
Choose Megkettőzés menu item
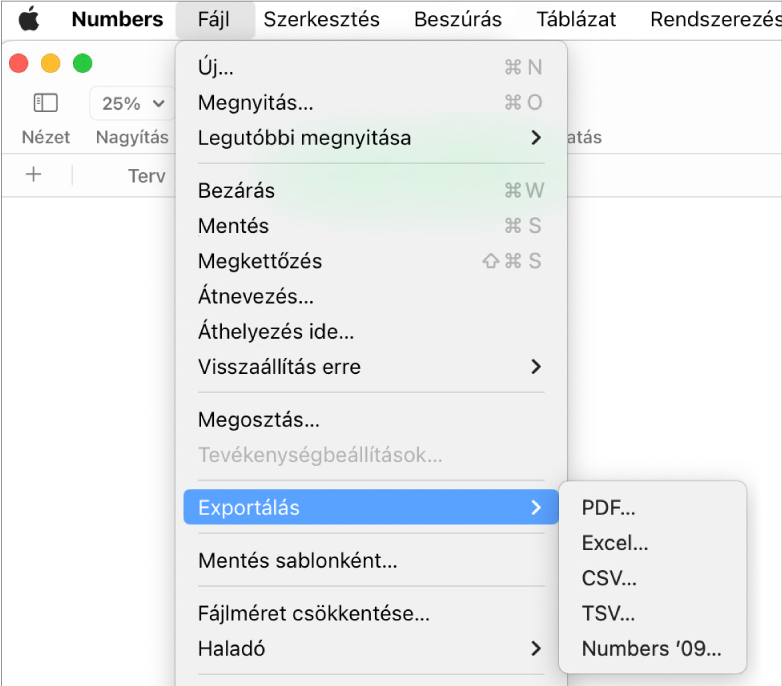pos(371,261)
